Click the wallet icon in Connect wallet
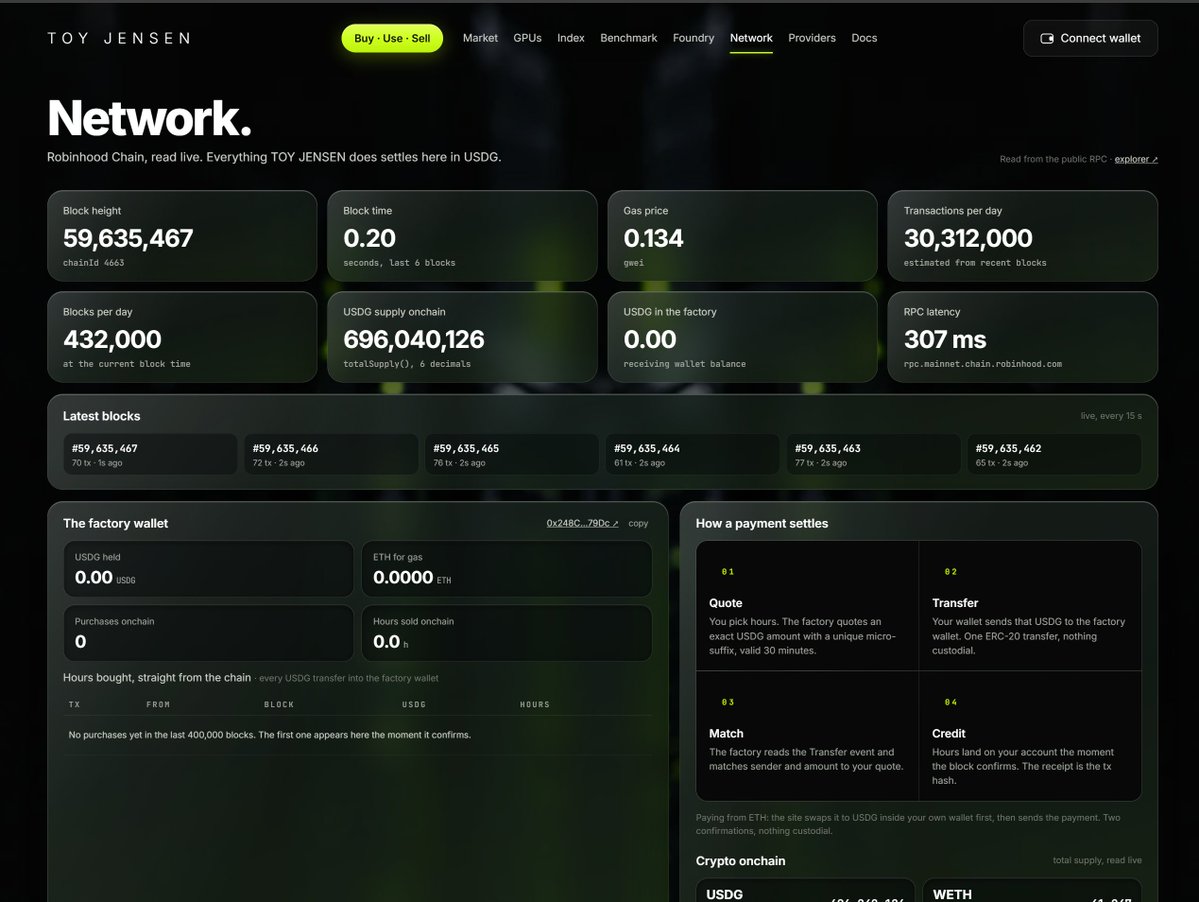1199x902 pixels. point(1047,38)
